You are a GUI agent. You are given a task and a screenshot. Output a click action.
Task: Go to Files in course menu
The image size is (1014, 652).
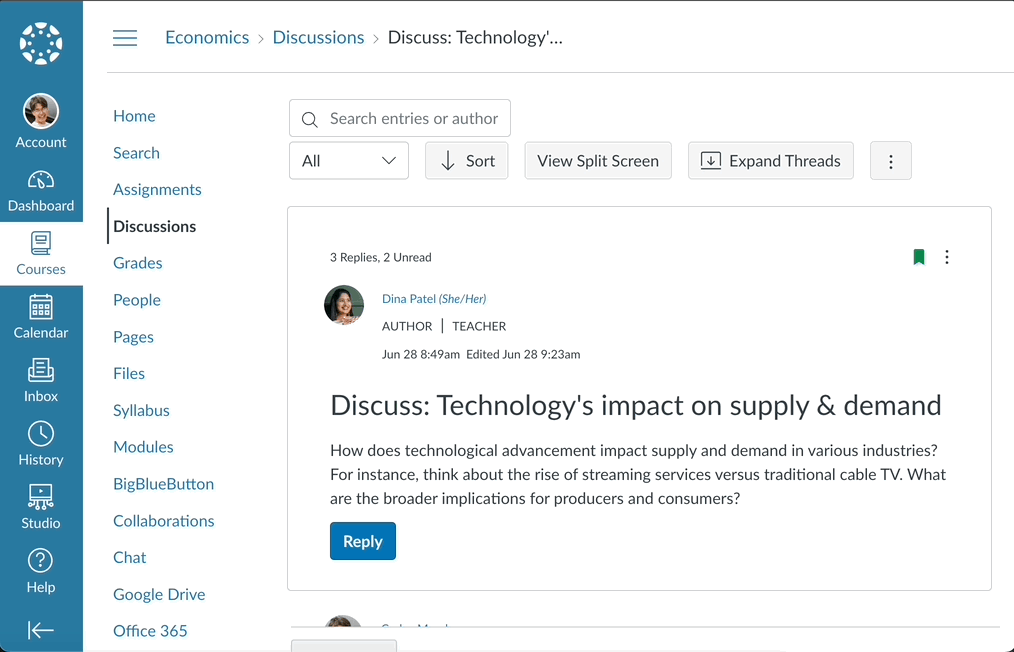point(129,374)
